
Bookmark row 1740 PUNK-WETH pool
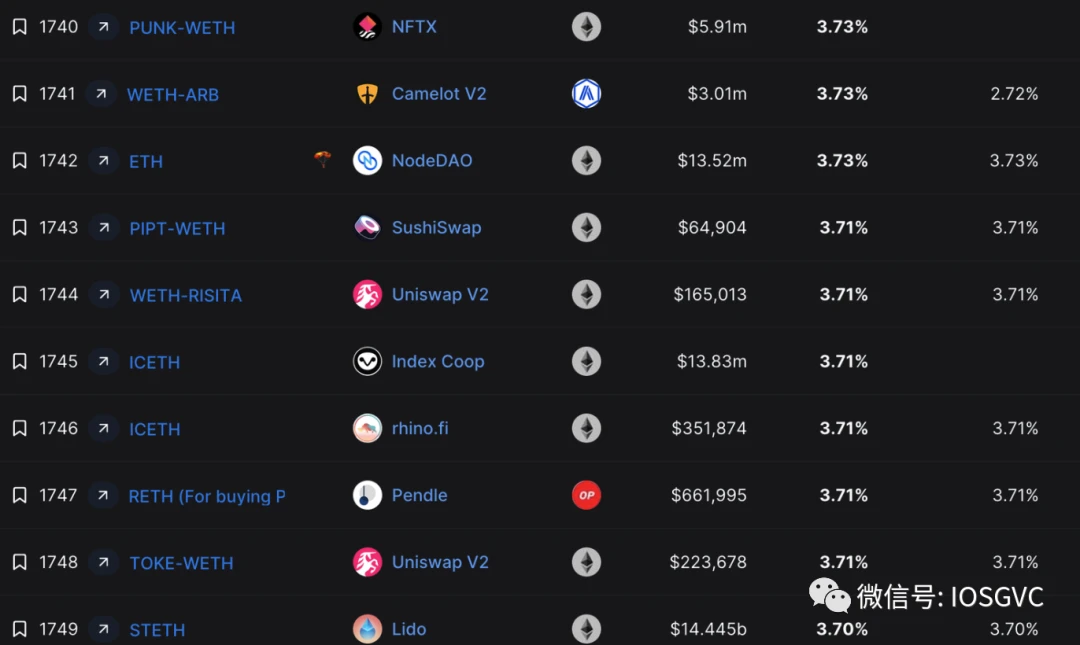pos(20,27)
